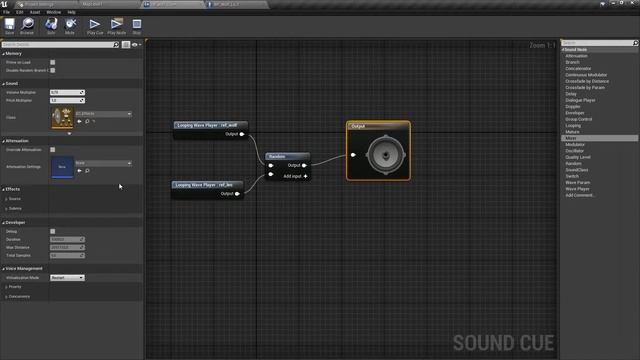
Task: Browse to Attenuation Settings asset magnifier icon
Action: (87, 171)
